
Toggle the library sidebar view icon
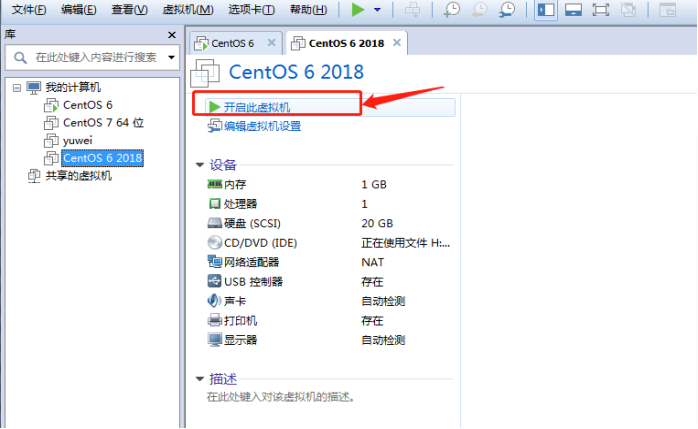(x=546, y=10)
